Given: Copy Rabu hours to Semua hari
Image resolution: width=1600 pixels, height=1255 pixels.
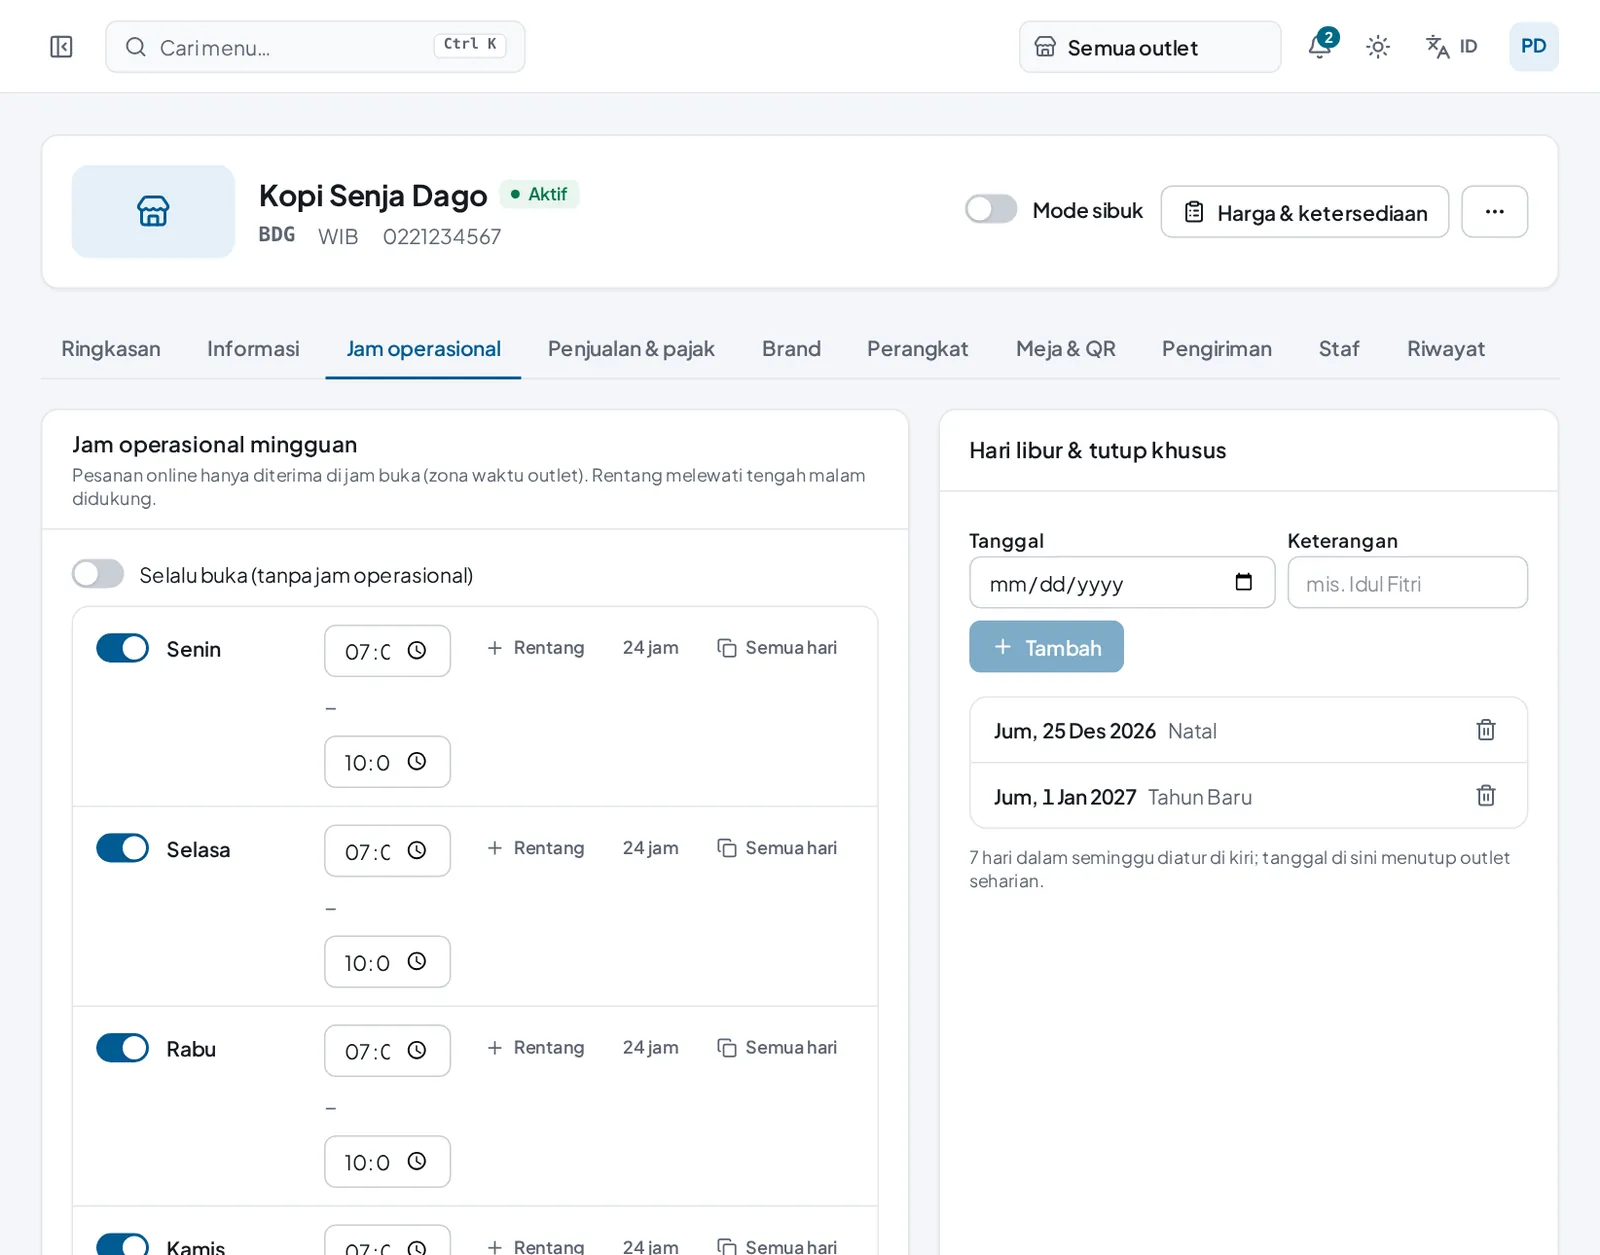Looking at the screenshot, I should click(777, 1048).
